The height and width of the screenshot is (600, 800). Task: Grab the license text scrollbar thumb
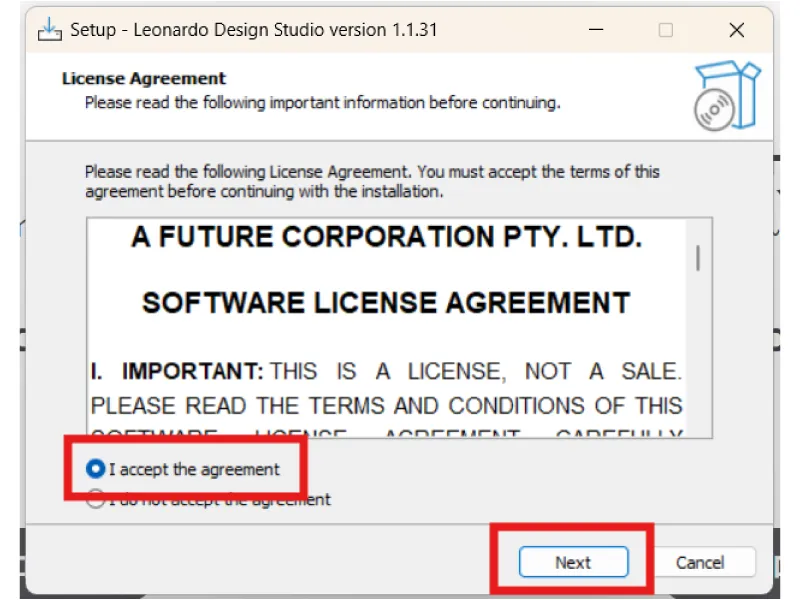(697, 257)
